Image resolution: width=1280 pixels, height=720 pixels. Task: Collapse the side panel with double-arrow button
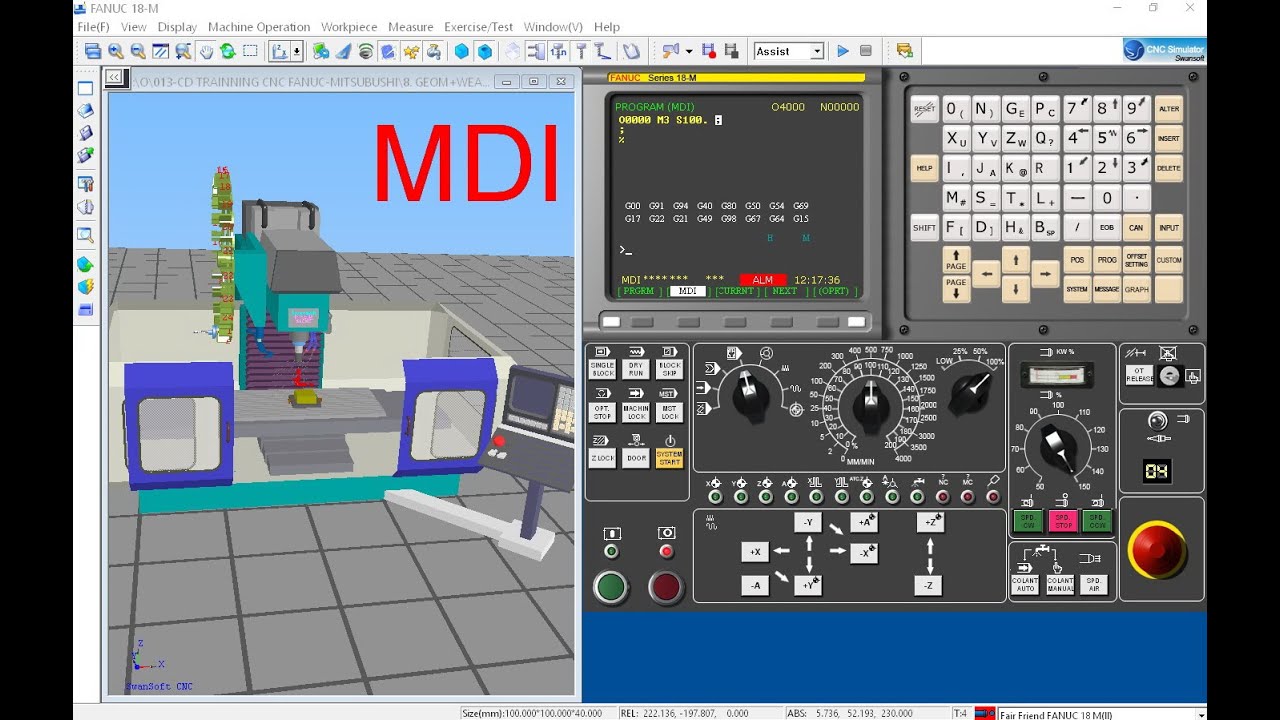tap(114, 77)
